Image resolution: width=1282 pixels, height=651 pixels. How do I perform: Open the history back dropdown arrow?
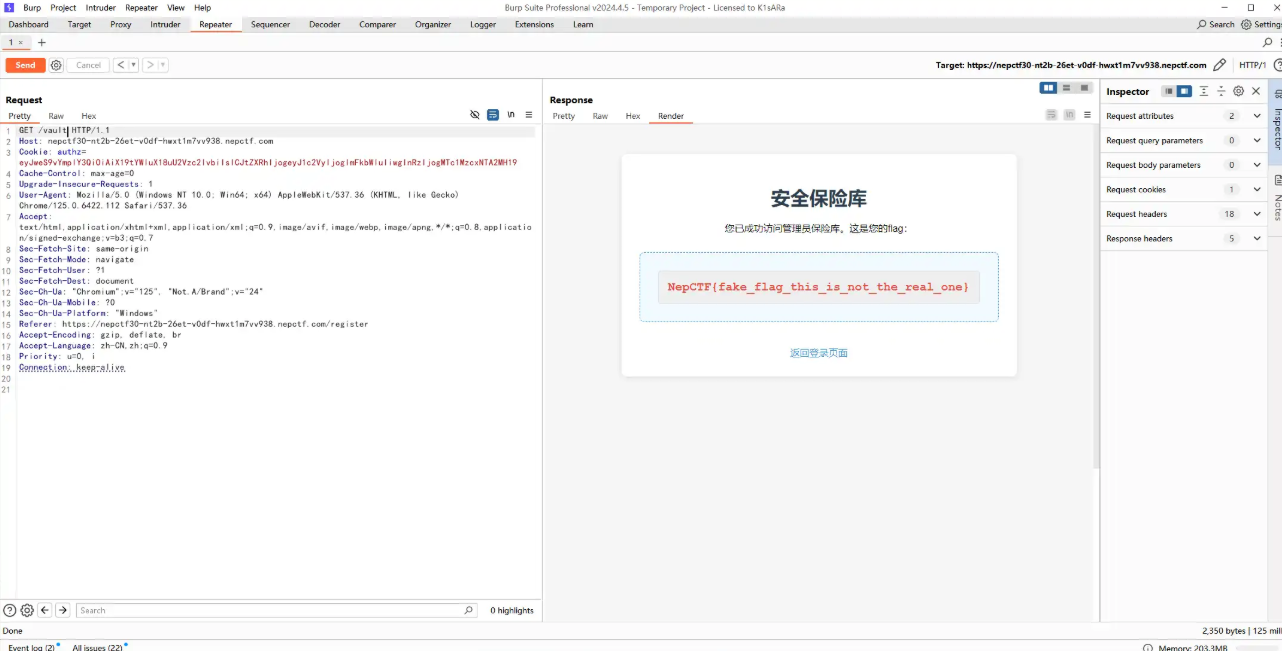point(133,65)
